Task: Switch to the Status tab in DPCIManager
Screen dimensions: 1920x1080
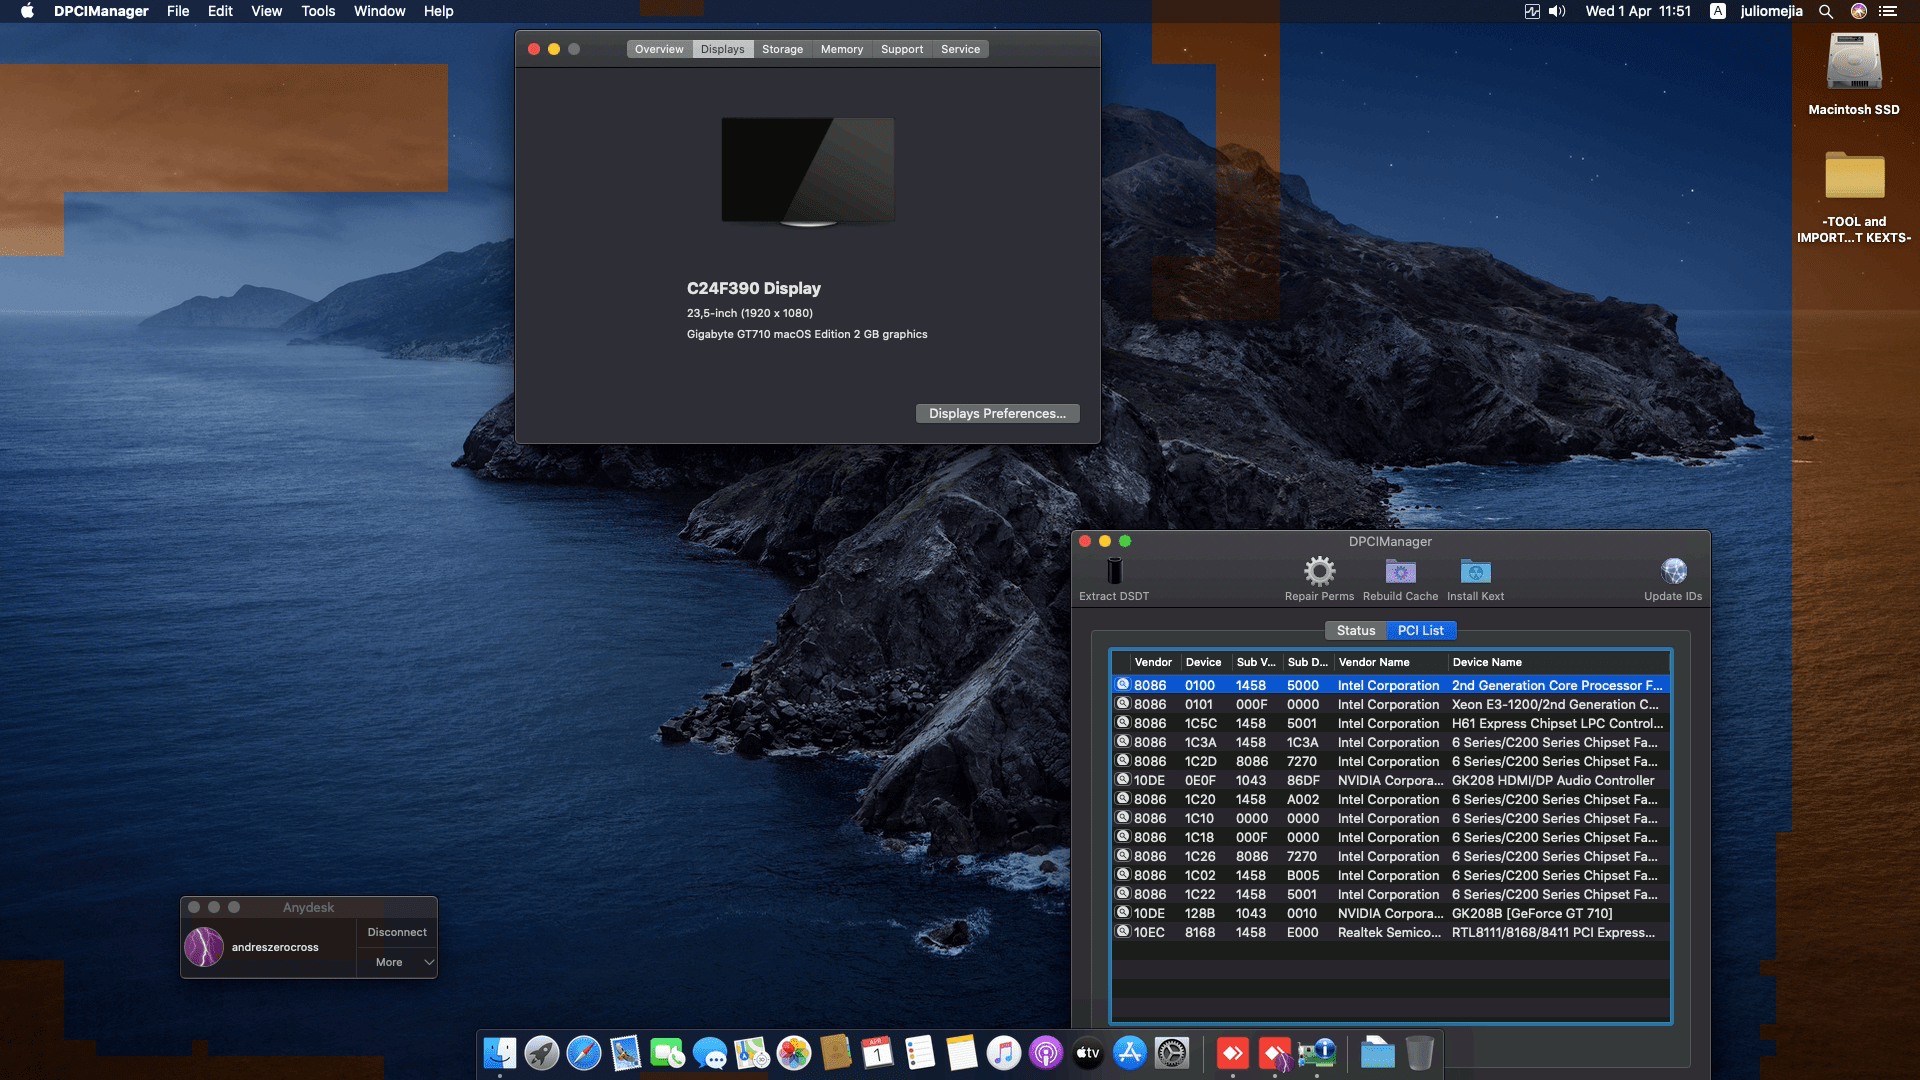Action: pos(1356,630)
